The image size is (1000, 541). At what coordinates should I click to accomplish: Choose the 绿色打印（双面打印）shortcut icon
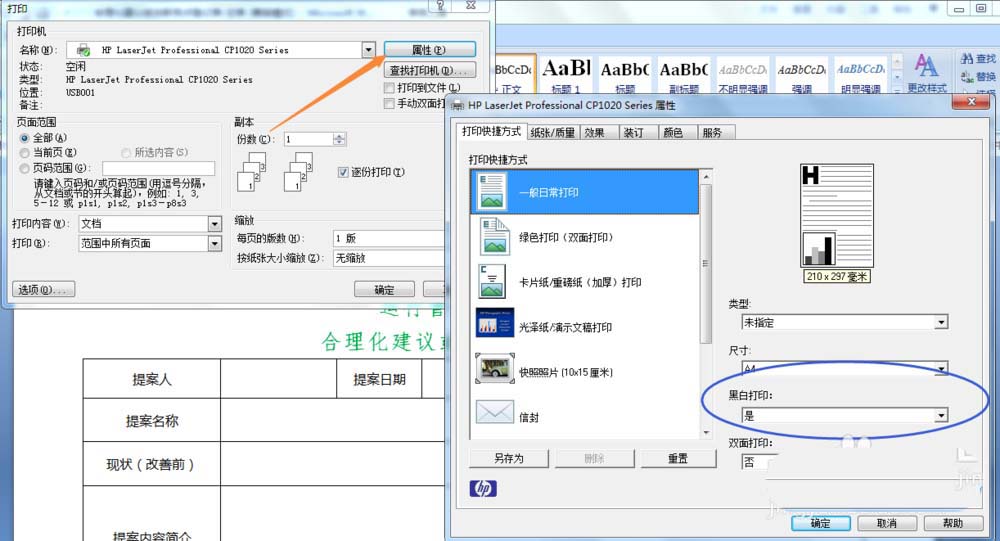coord(494,237)
